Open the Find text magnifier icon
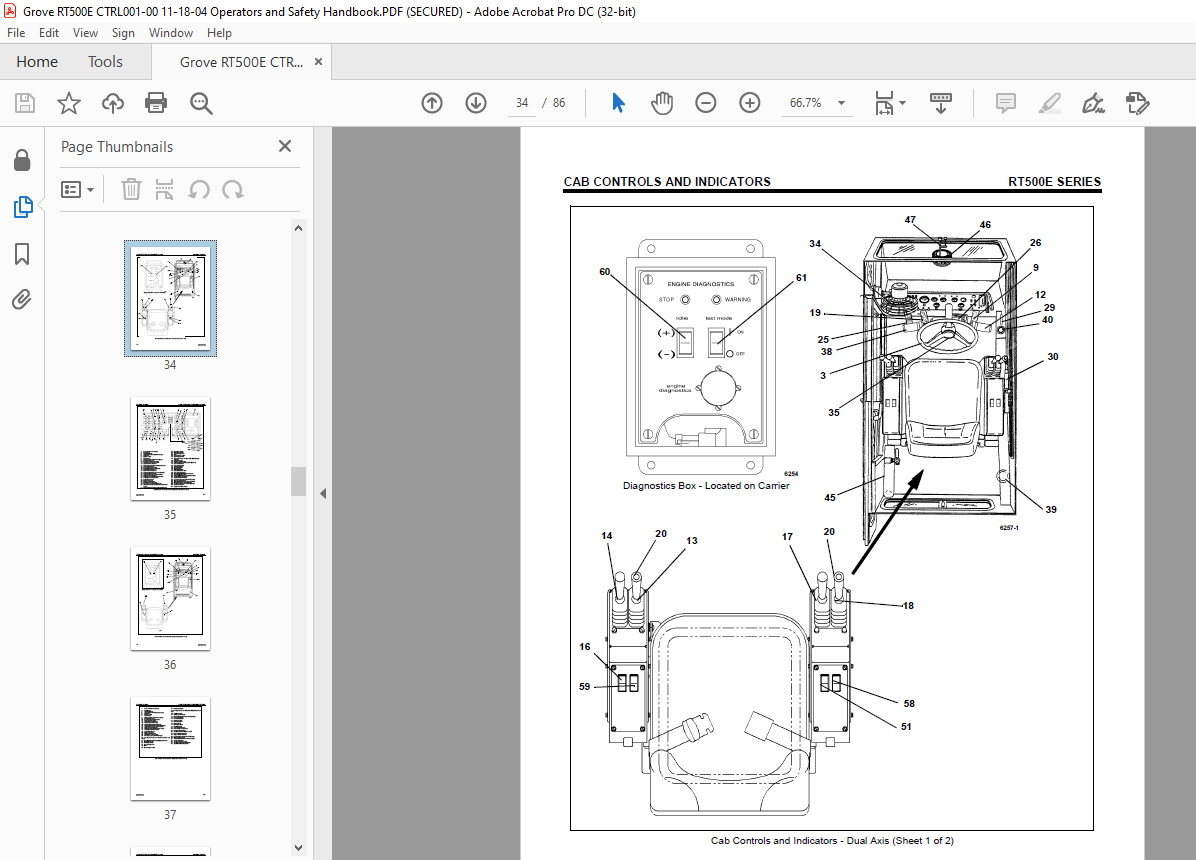The width and height of the screenshot is (1196, 860). pos(201,103)
